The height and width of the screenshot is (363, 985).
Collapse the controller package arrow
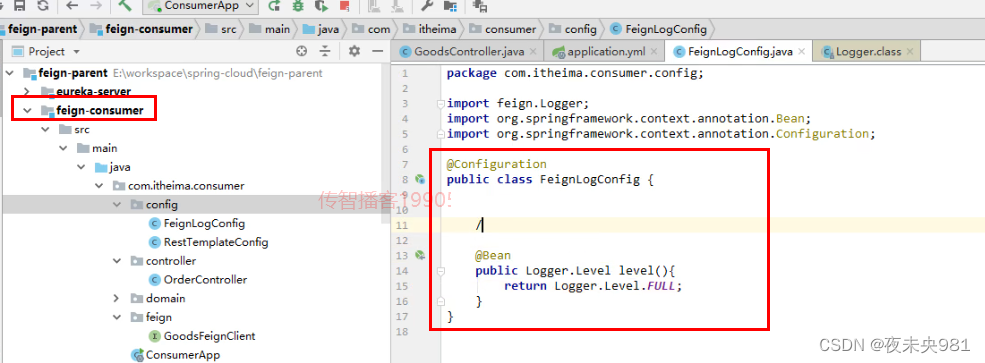117,261
